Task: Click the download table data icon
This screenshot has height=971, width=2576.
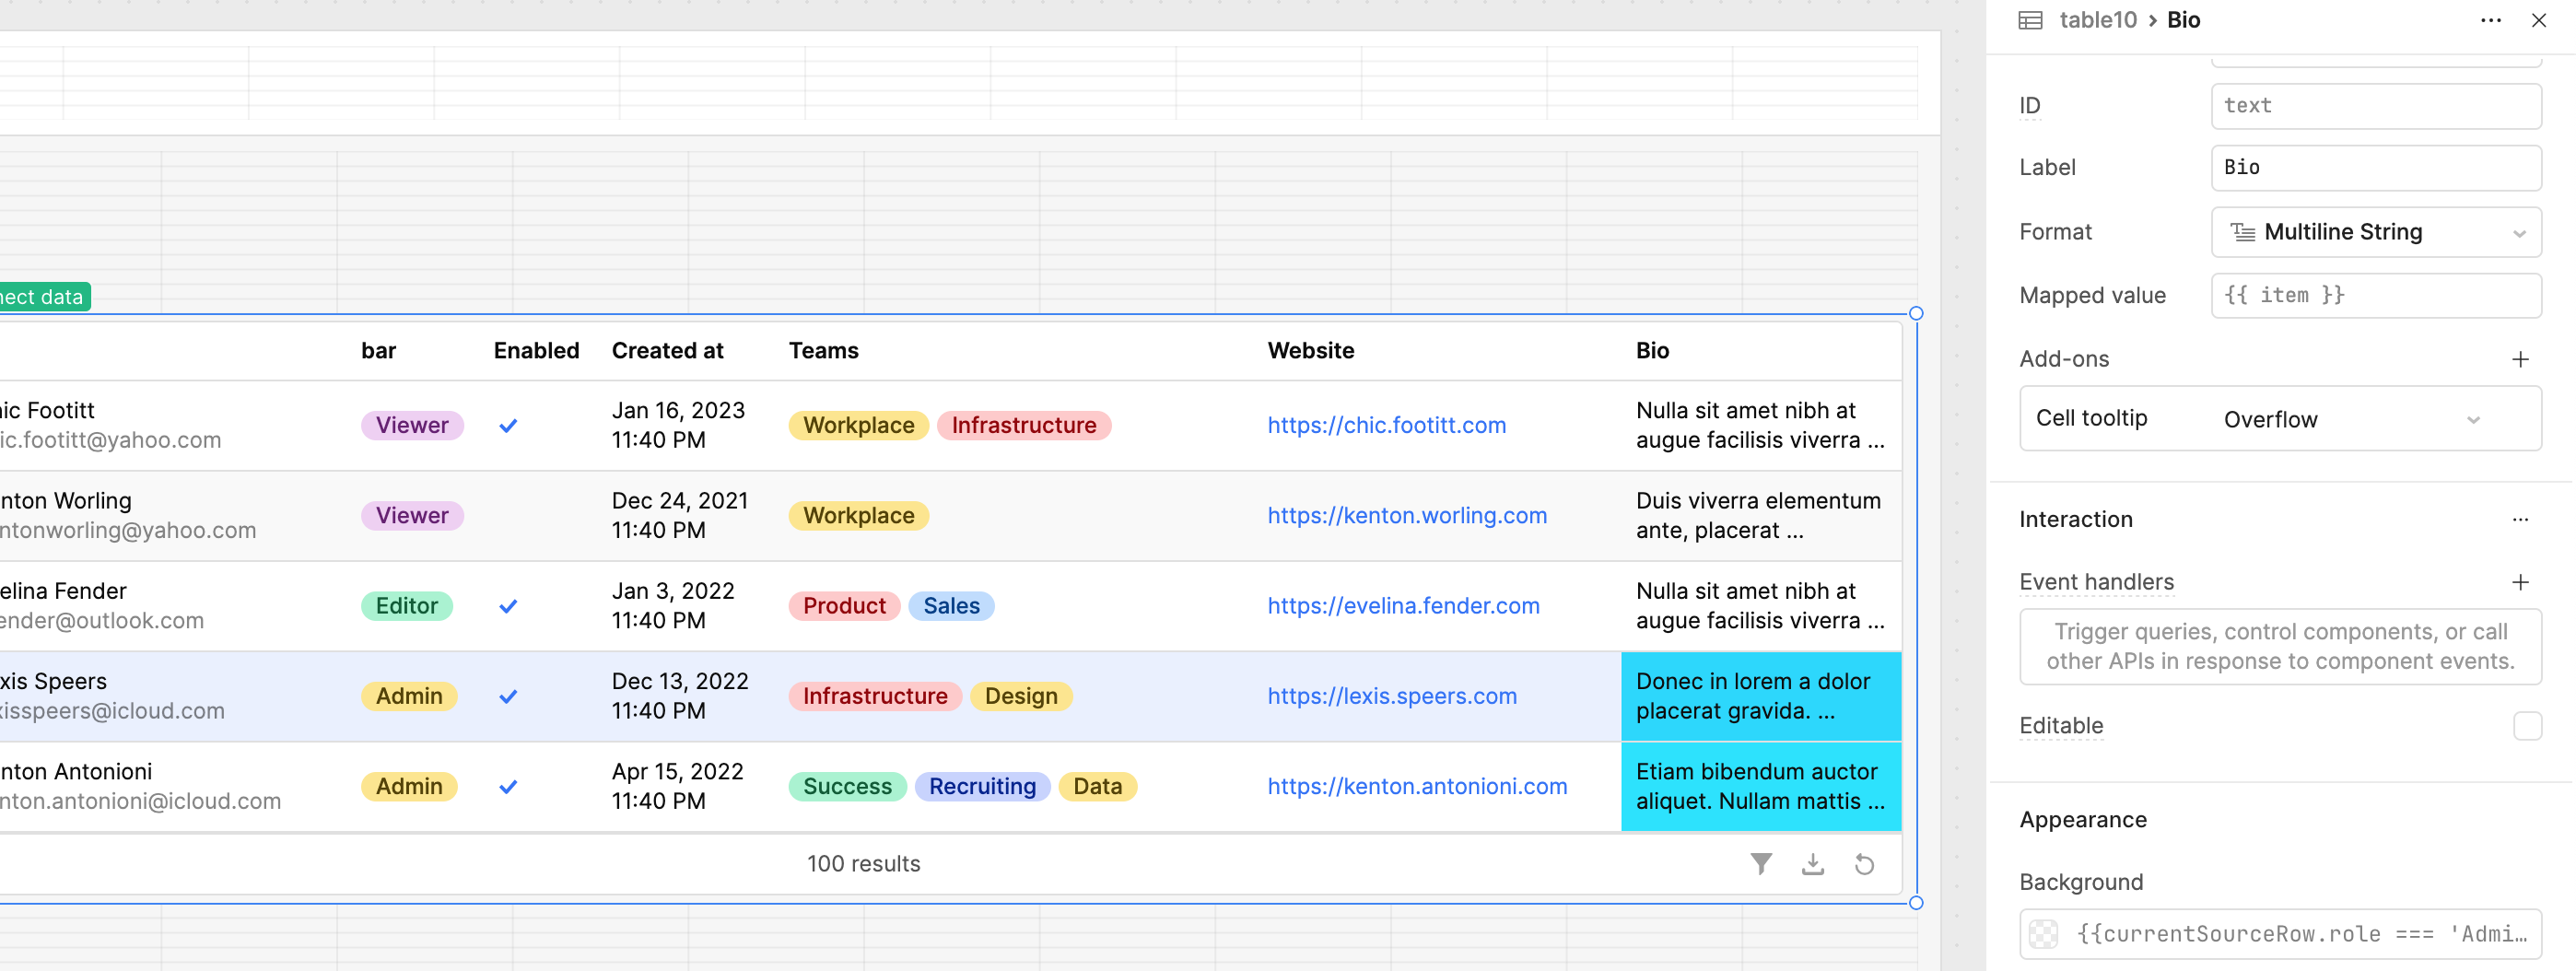Action: click(x=1812, y=863)
